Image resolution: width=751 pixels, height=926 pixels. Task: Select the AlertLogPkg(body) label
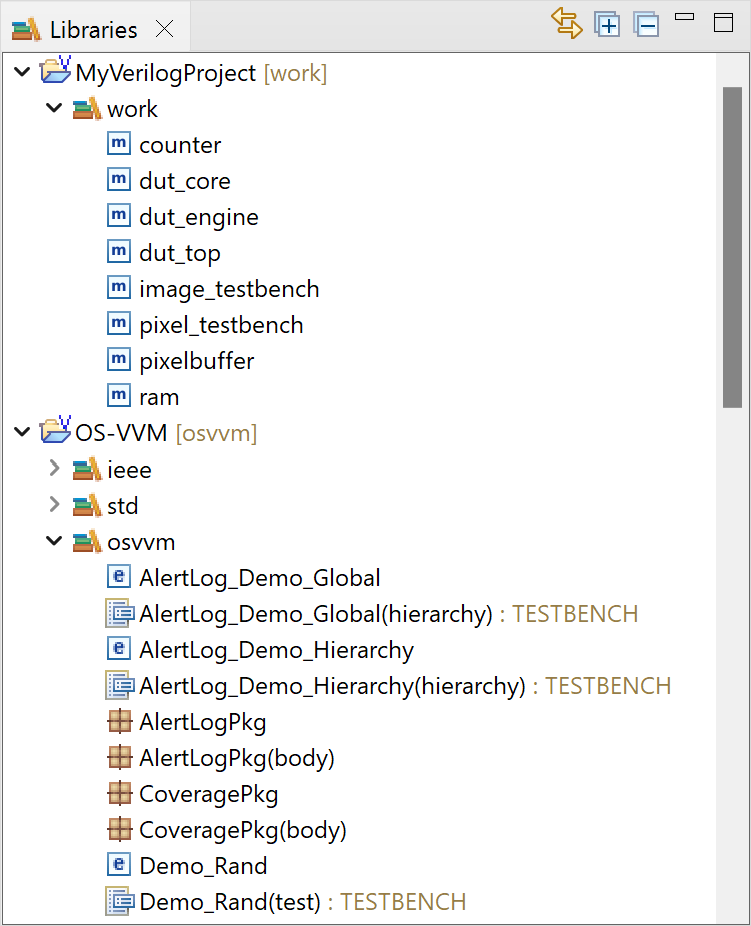(x=237, y=758)
